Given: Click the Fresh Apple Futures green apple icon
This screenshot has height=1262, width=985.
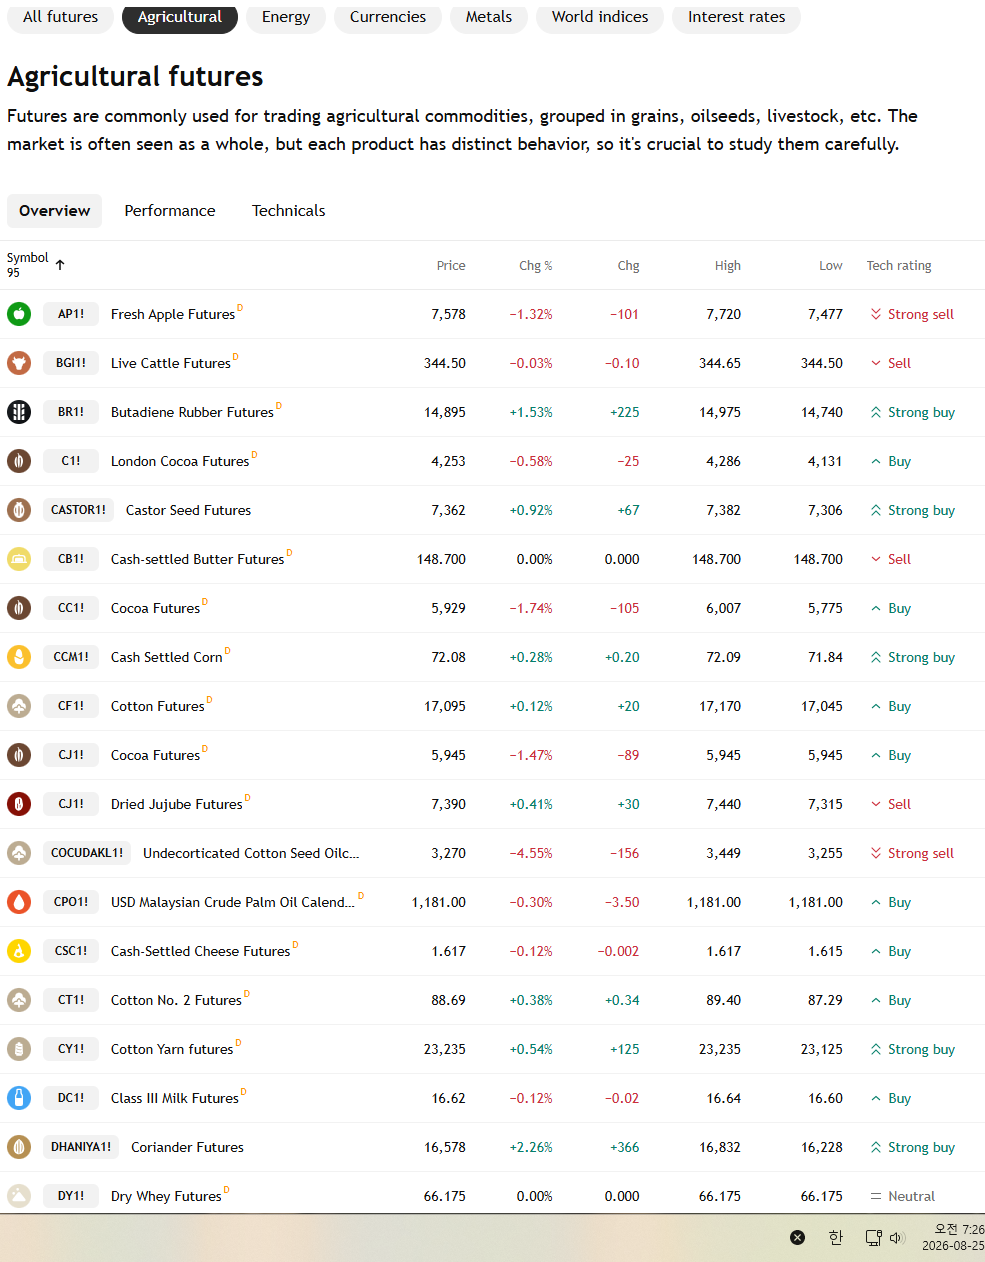Looking at the screenshot, I should coord(19,314).
